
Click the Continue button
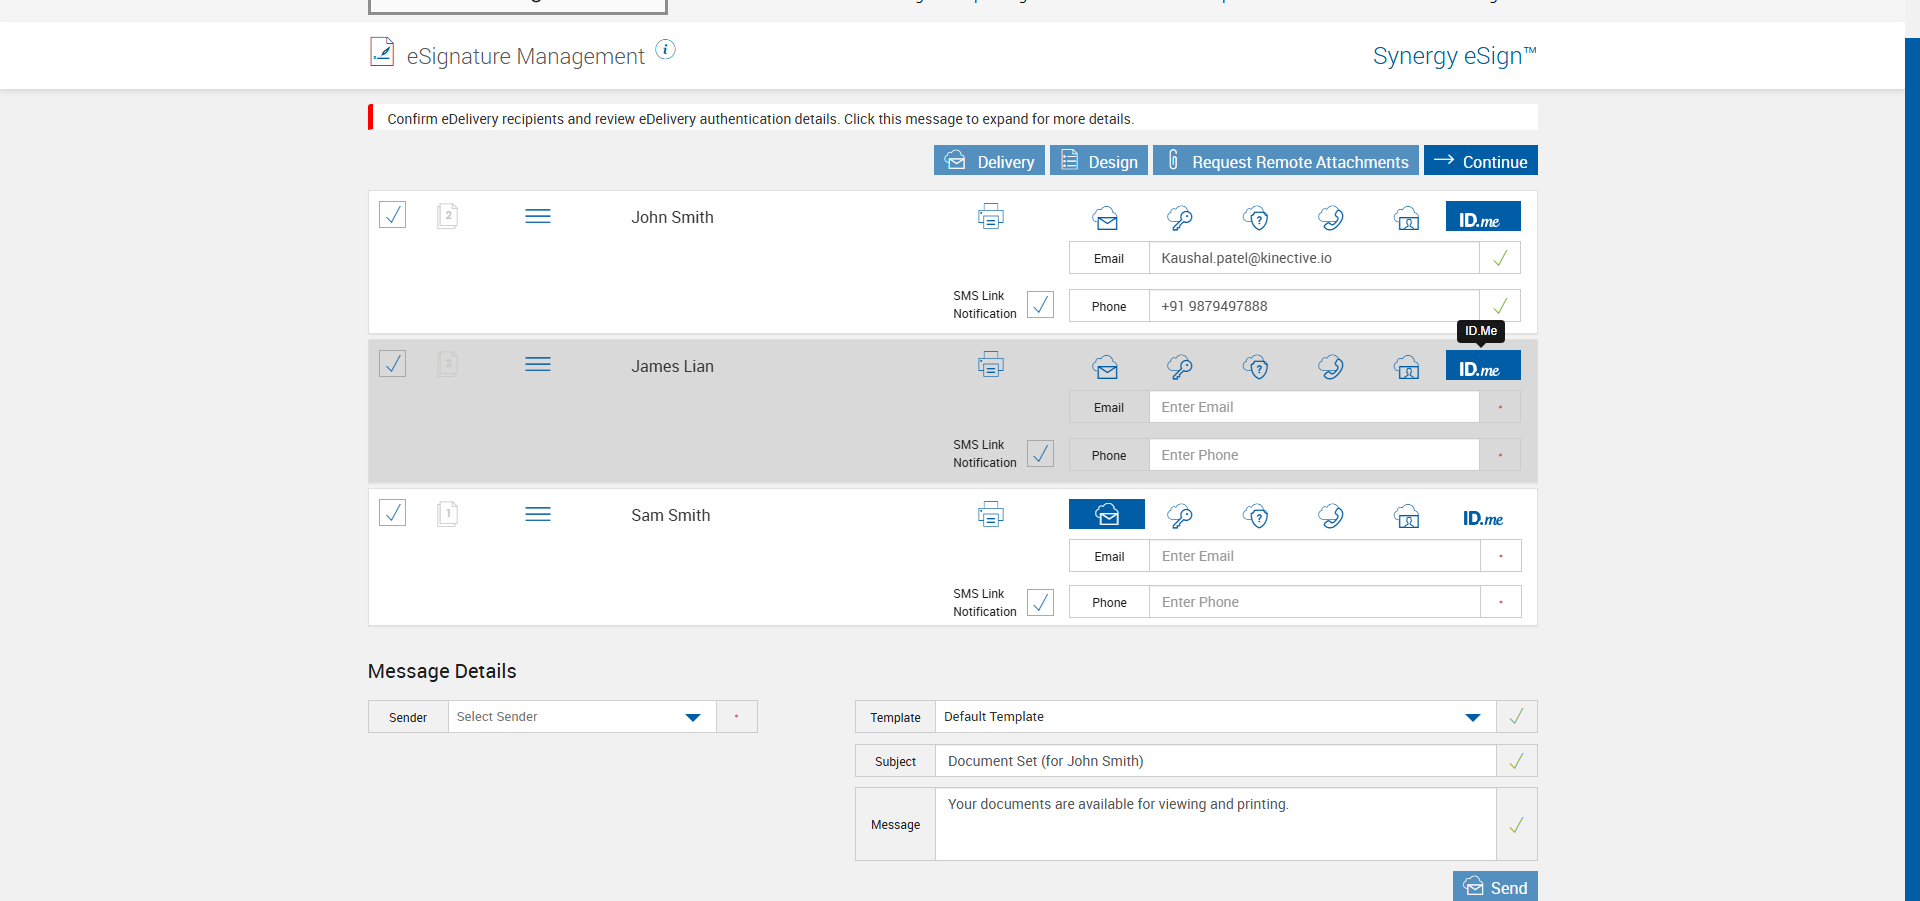pos(1480,161)
